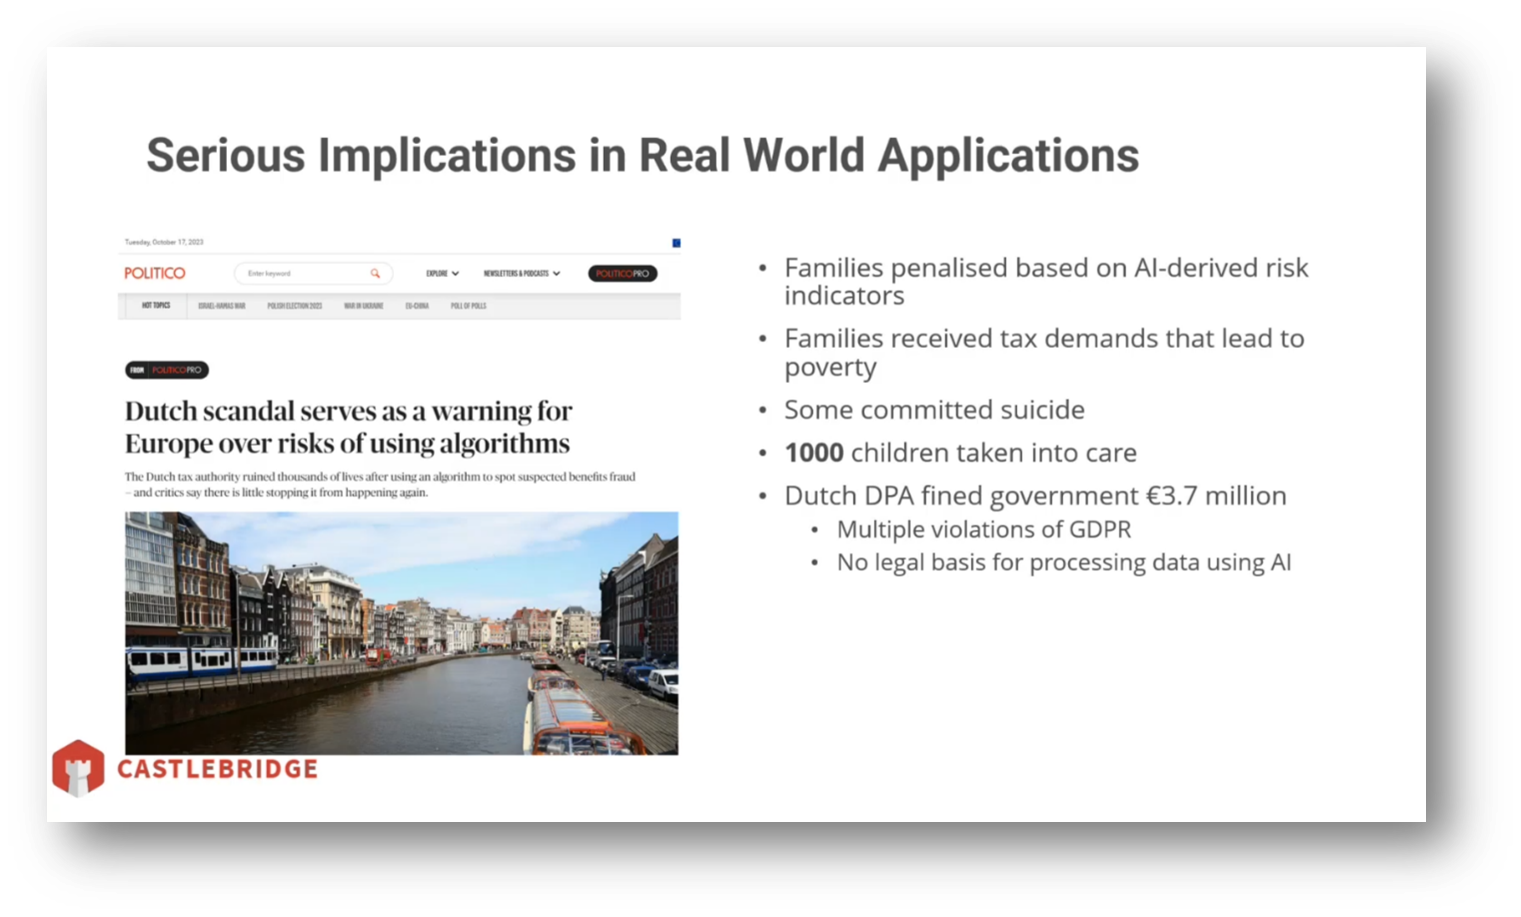Click sub-bullet No legal basis for processing data
This screenshot has width=1521, height=917.
tap(1064, 562)
